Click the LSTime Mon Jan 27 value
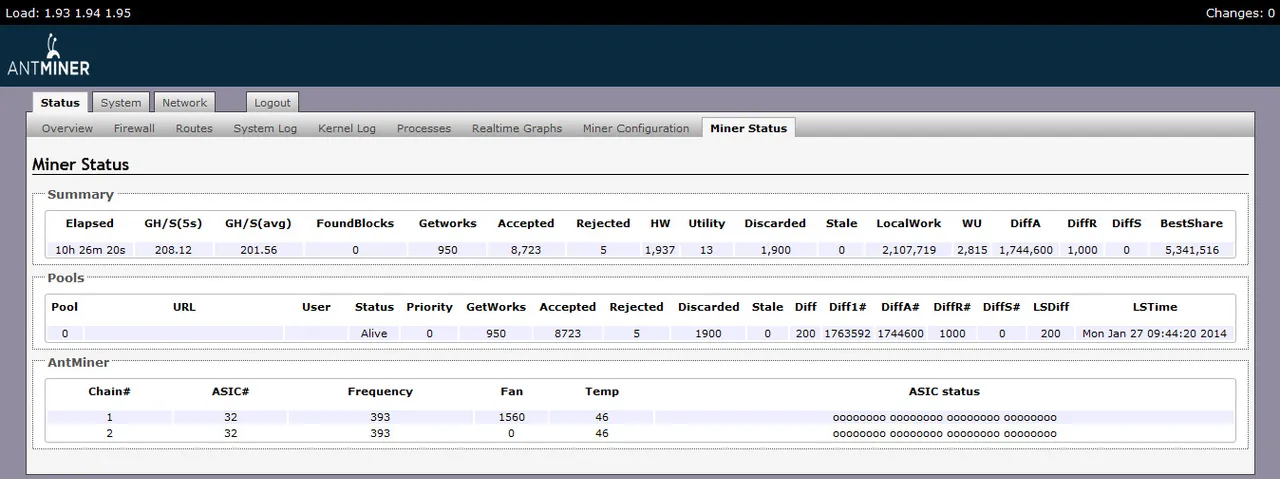Viewport: 1280px width, 479px height. tap(1155, 334)
